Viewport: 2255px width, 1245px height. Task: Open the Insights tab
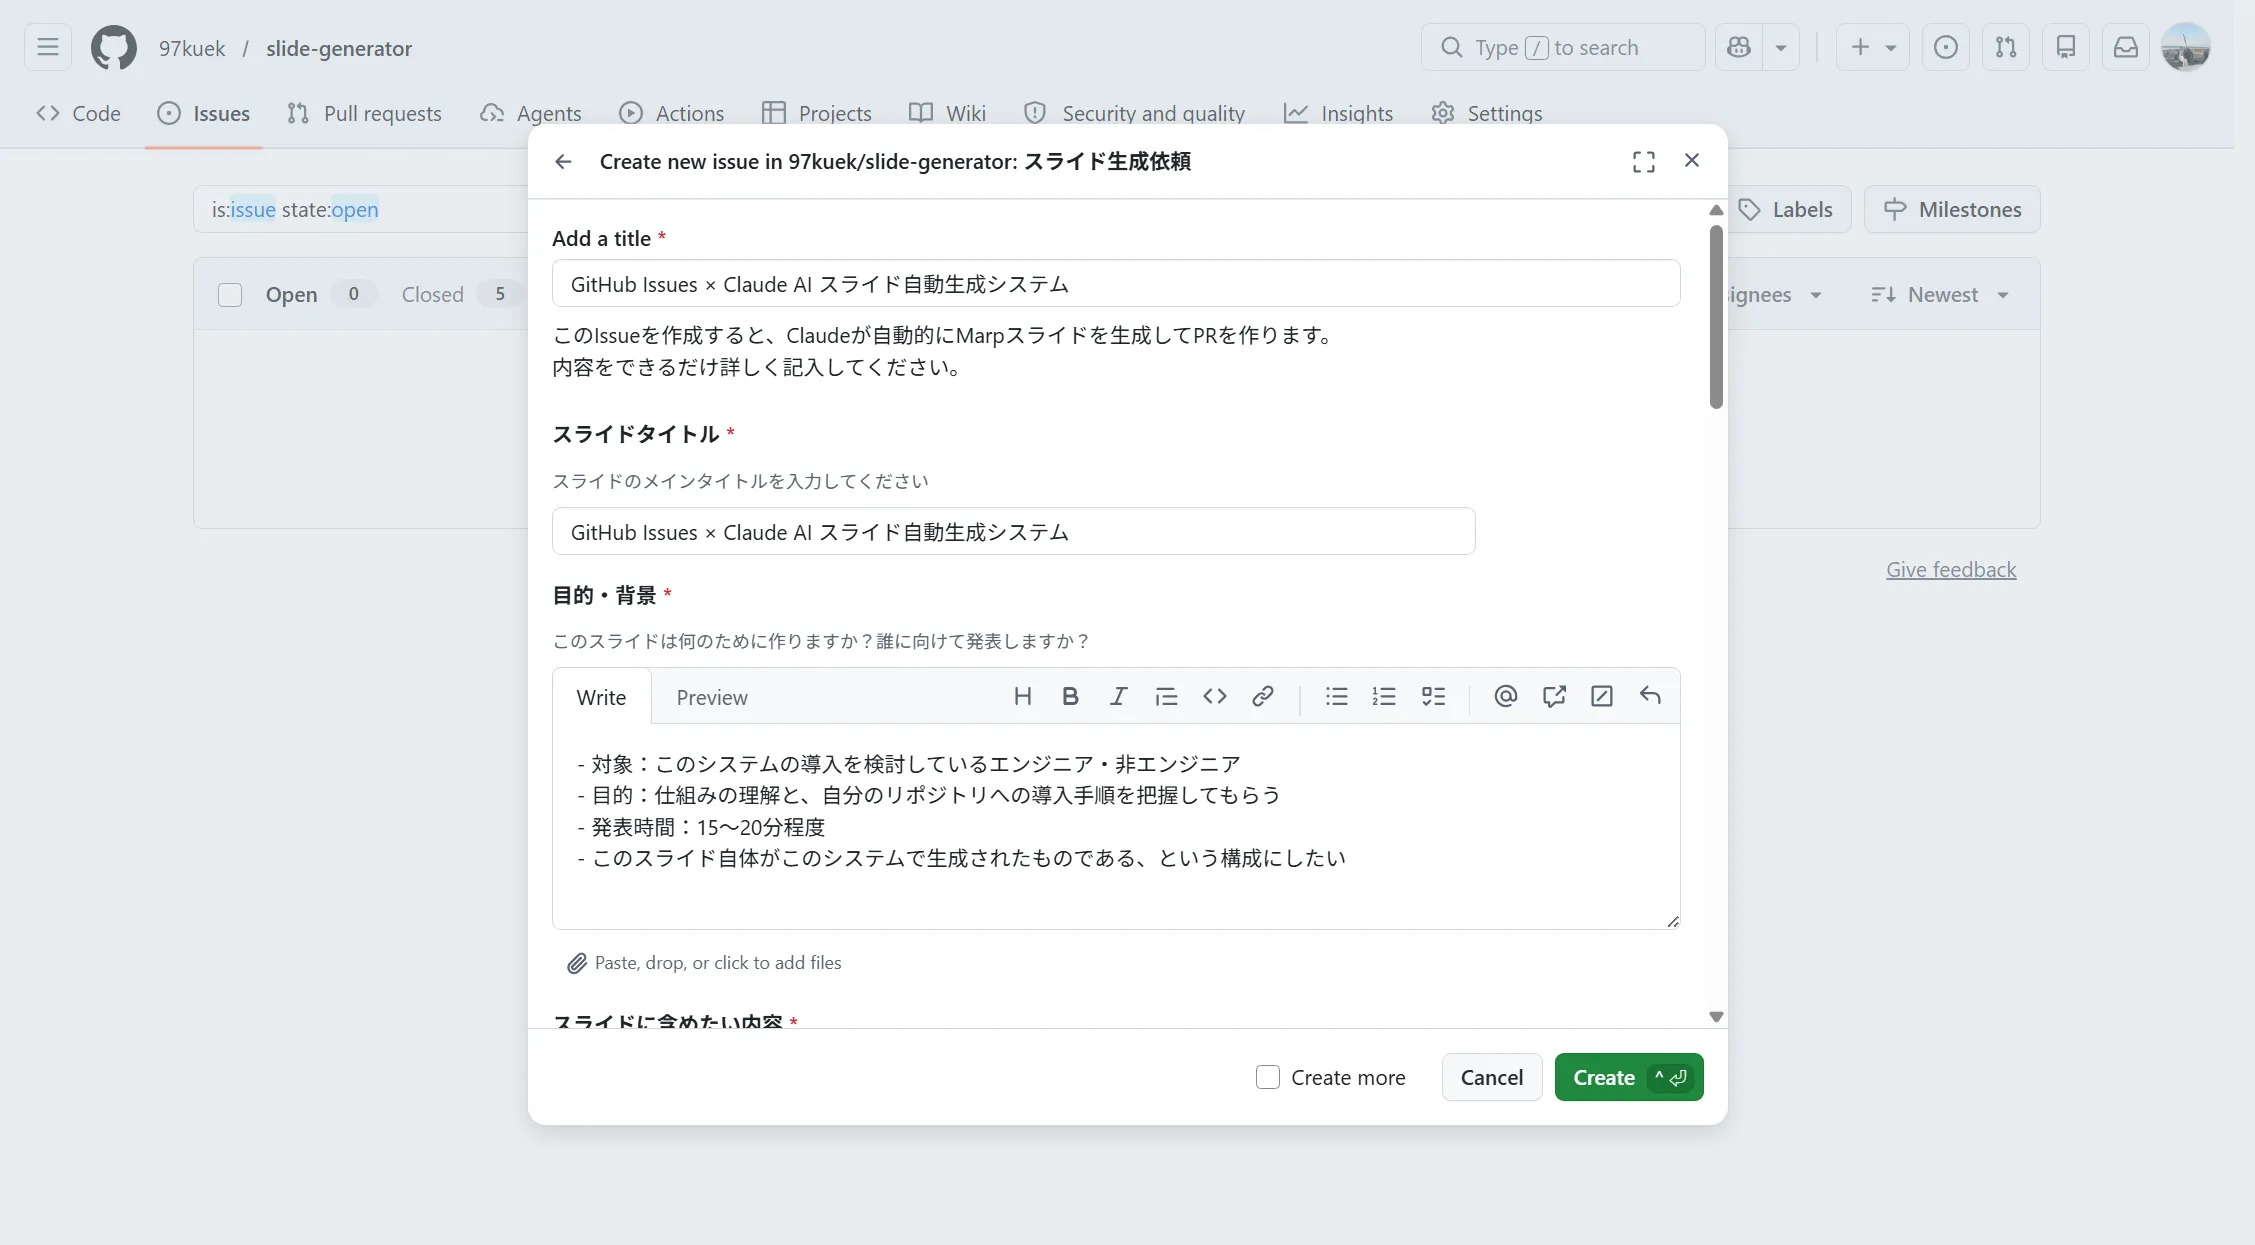[1338, 113]
